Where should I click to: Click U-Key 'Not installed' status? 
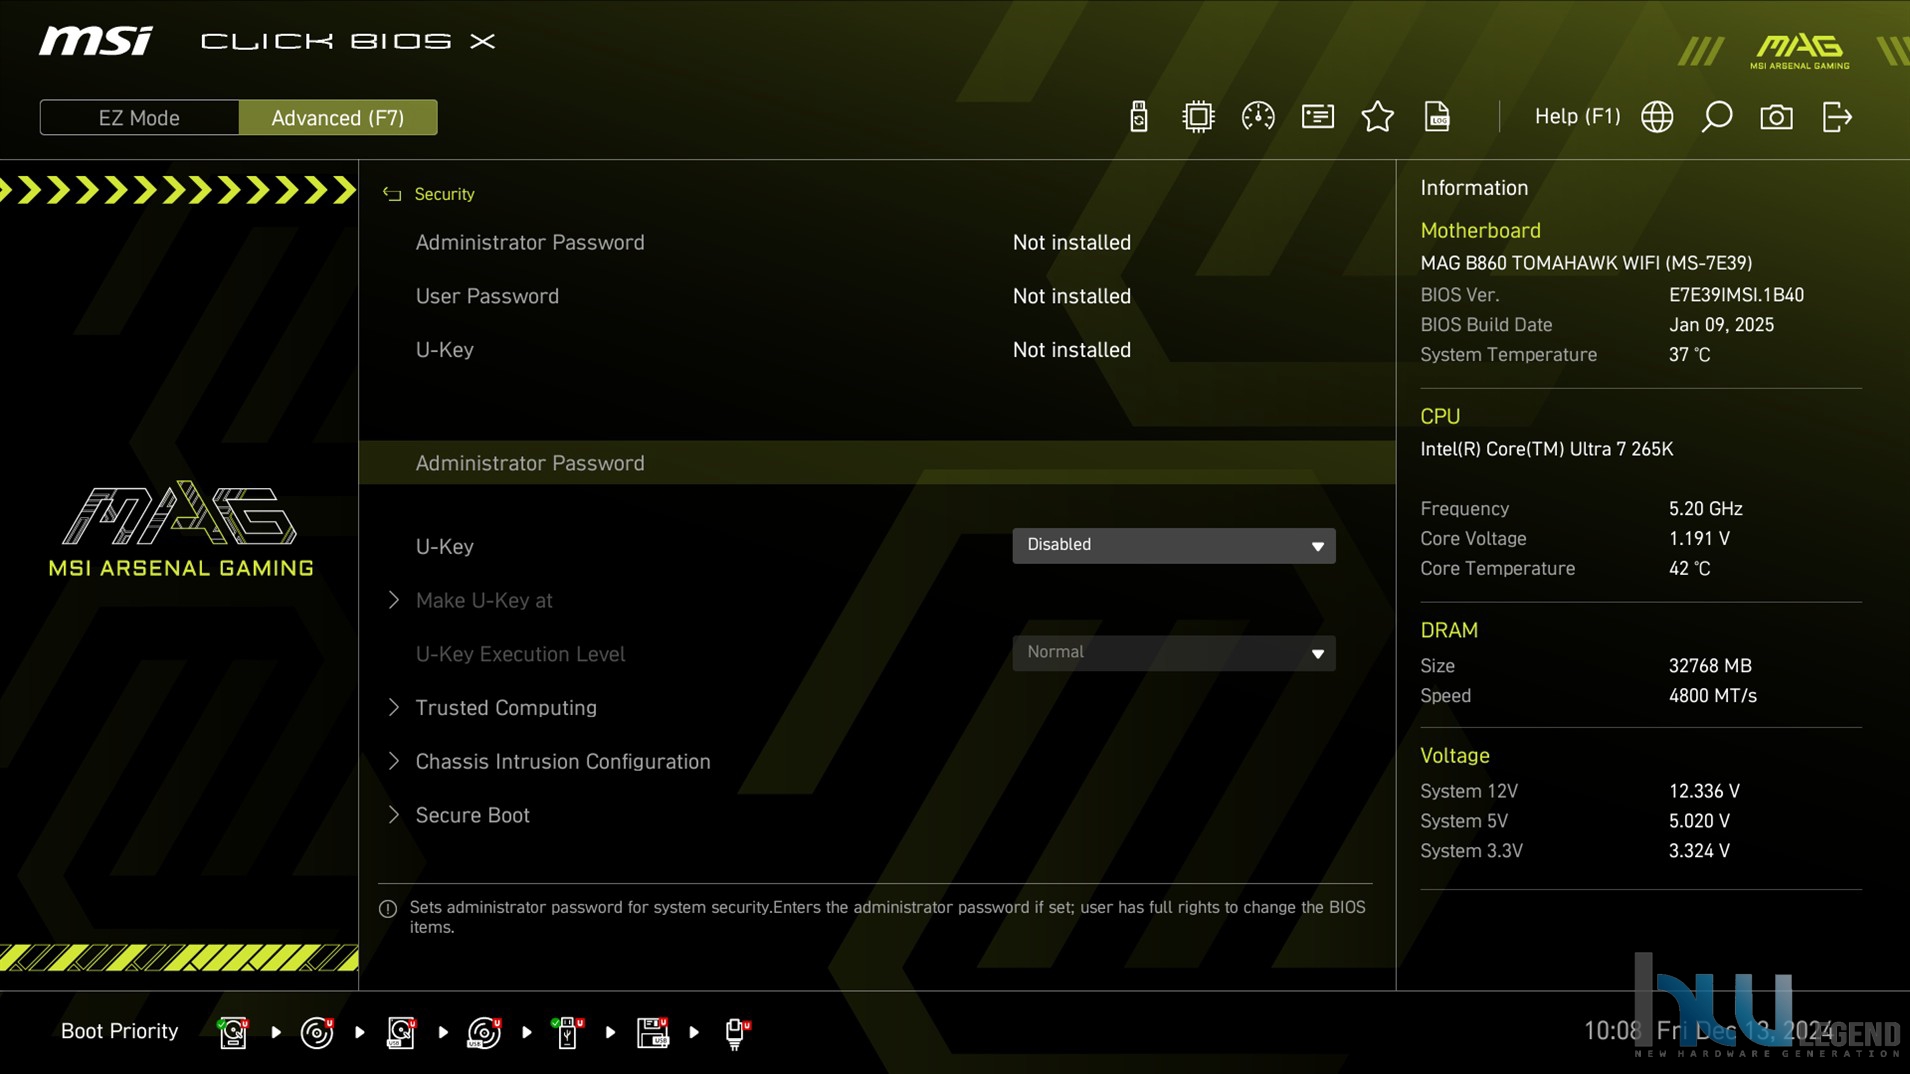coord(1071,350)
